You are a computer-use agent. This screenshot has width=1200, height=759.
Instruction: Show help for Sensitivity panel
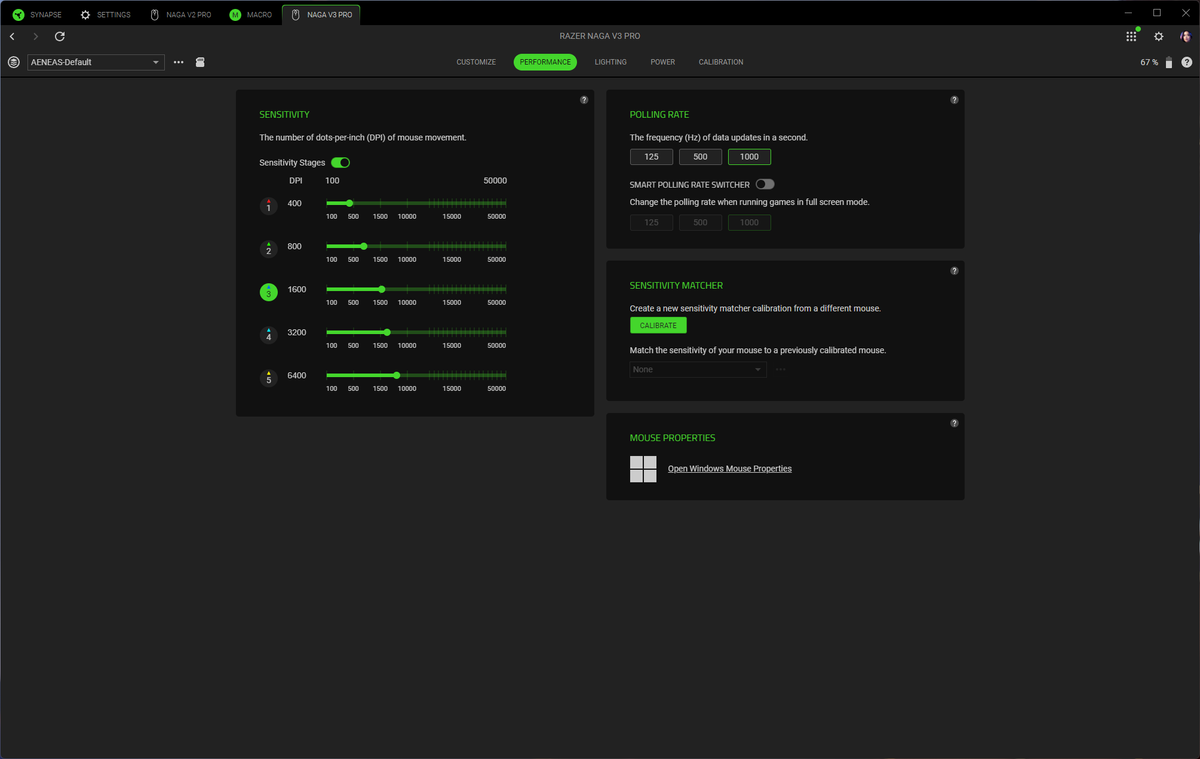click(584, 100)
